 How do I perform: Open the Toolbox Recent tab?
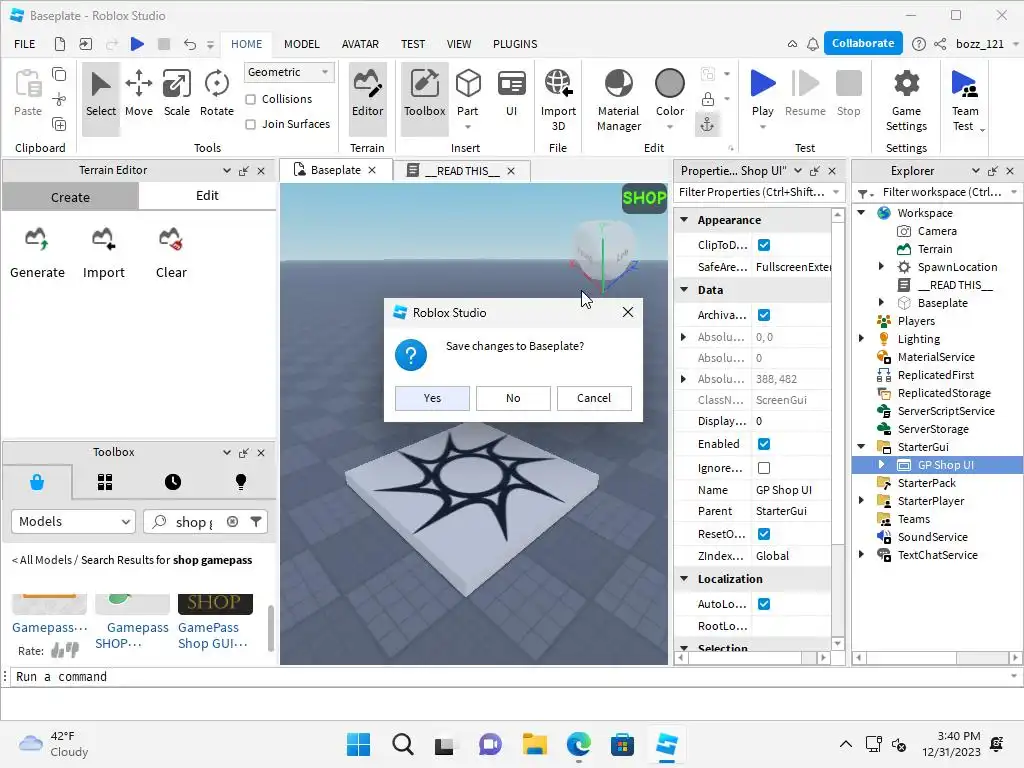click(173, 482)
